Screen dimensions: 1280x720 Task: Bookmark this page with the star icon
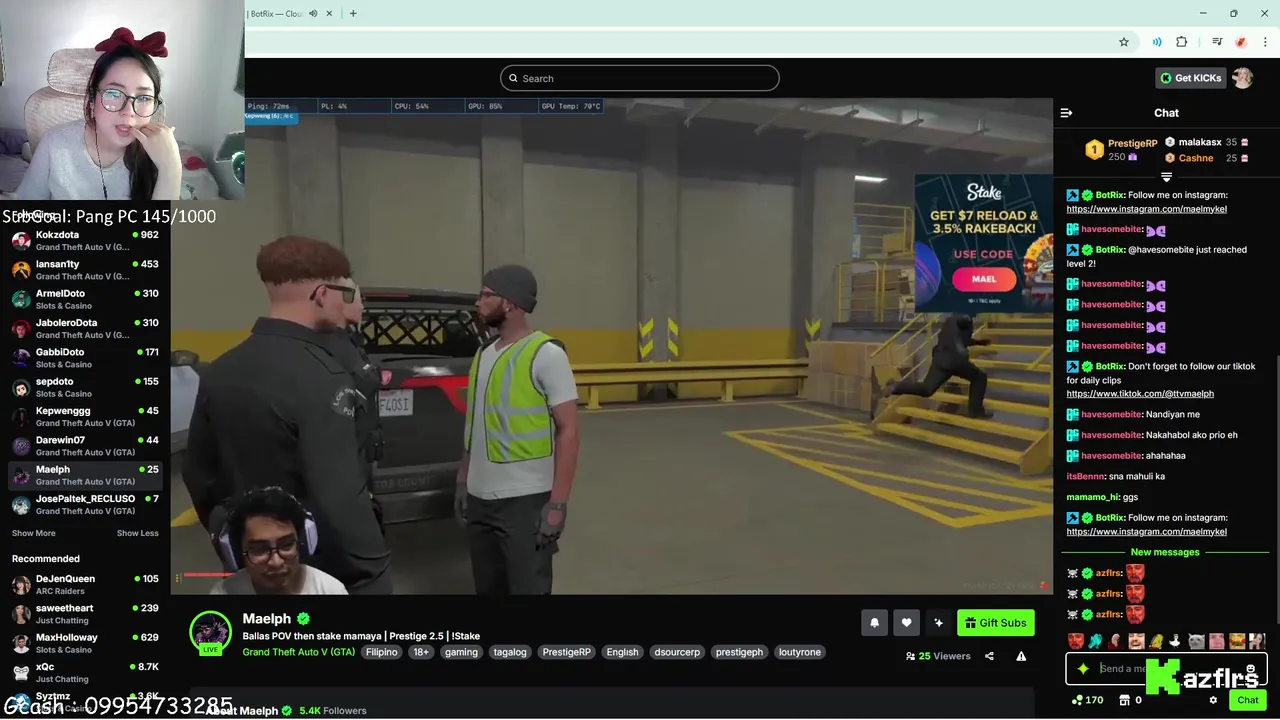point(1124,42)
